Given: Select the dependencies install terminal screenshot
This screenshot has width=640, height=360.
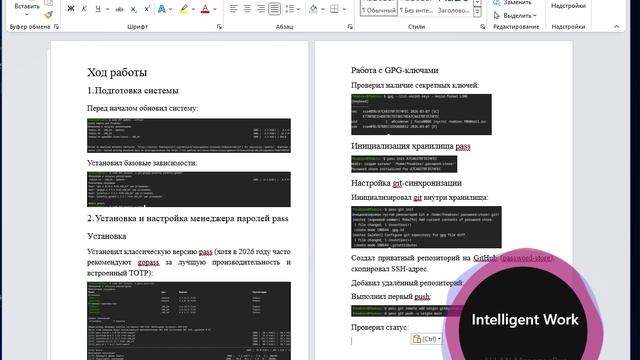Looking at the screenshot, I should (x=189, y=189).
